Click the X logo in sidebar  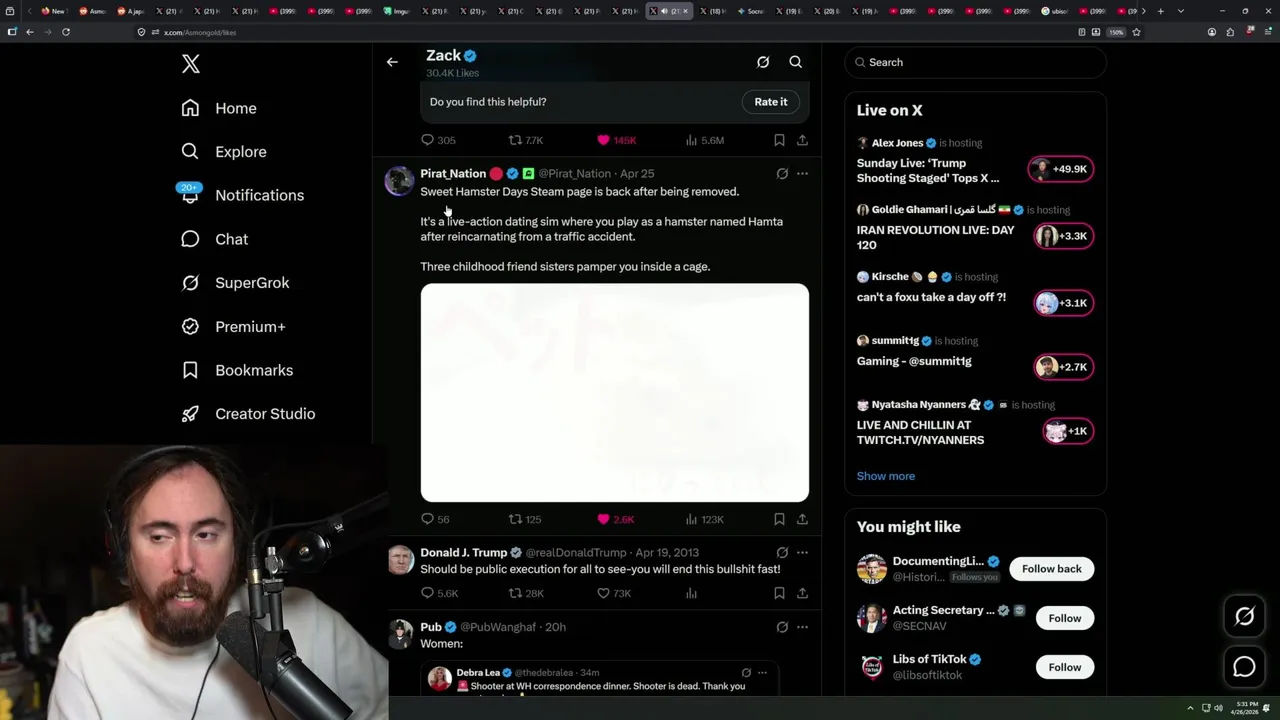pos(191,64)
